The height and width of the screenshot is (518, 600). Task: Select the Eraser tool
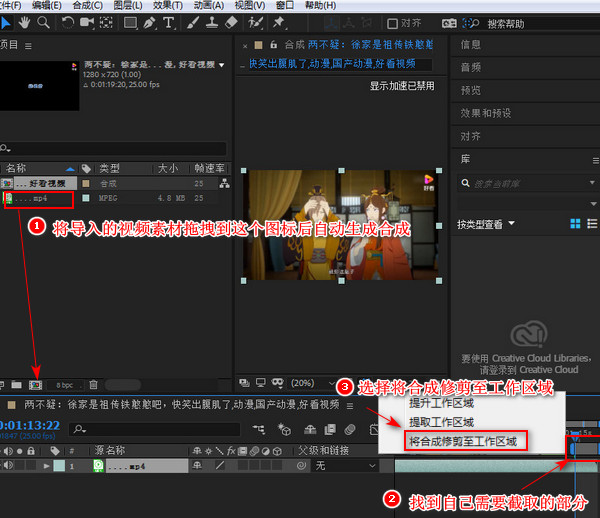tap(231, 23)
